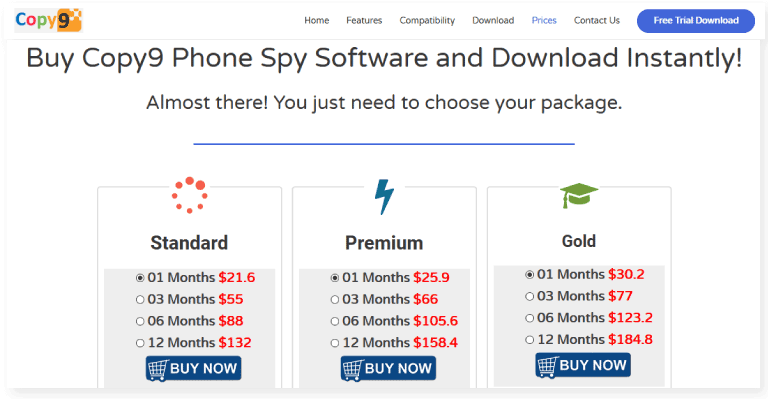
Task: Open the Contact Us page
Action: (x=597, y=21)
